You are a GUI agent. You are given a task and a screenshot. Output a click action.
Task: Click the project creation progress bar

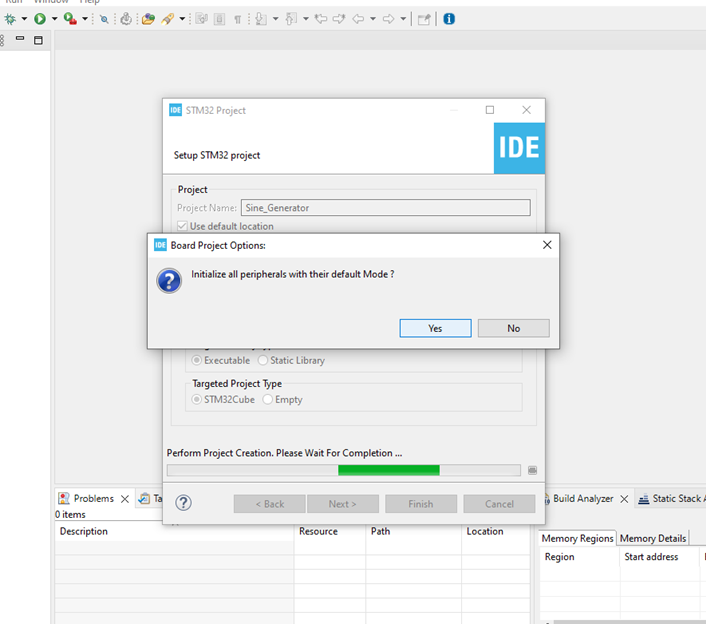tap(344, 470)
